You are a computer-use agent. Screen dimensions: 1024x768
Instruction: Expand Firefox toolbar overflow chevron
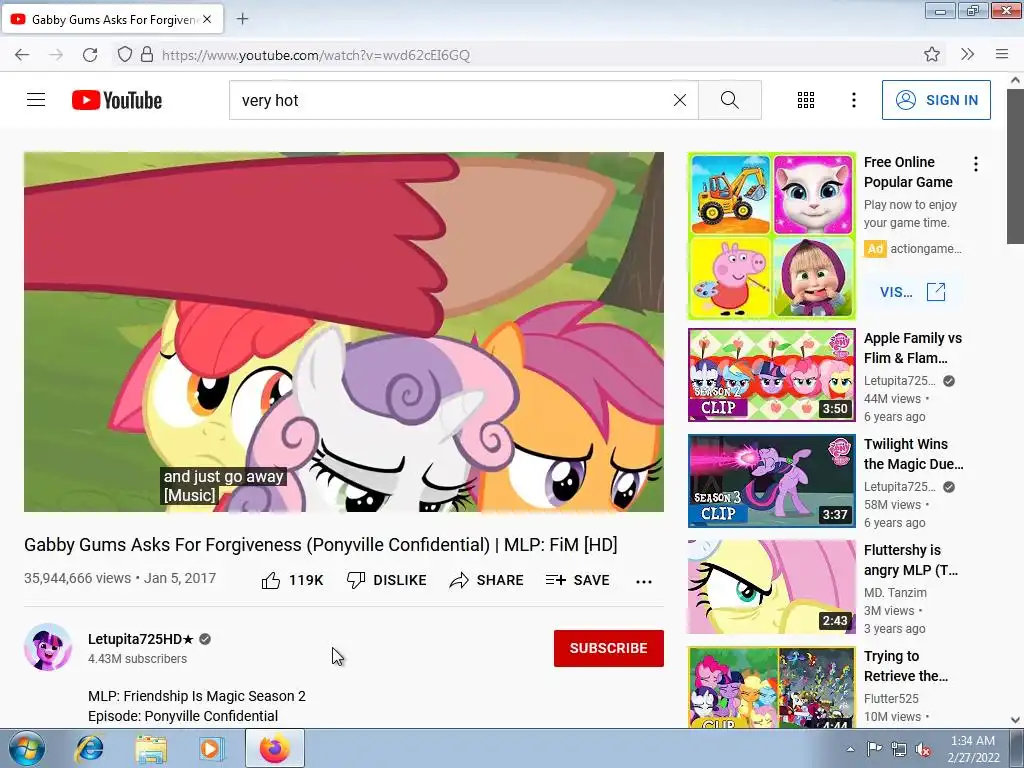tap(967, 54)
